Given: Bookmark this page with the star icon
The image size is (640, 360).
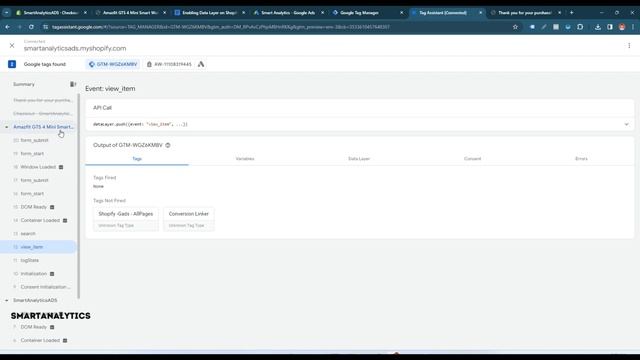Looking at the screenshot, I should [515, 27].
